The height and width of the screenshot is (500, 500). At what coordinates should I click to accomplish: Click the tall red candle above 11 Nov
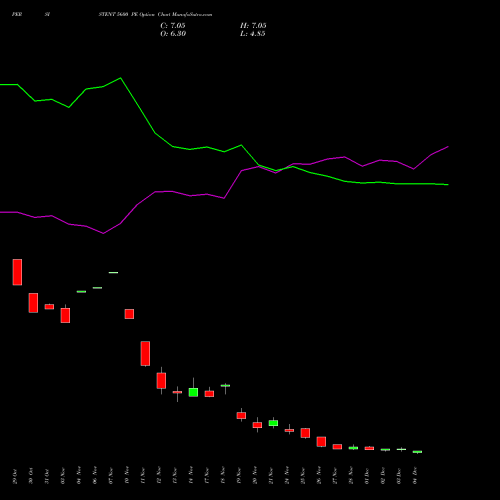point(145,353)
